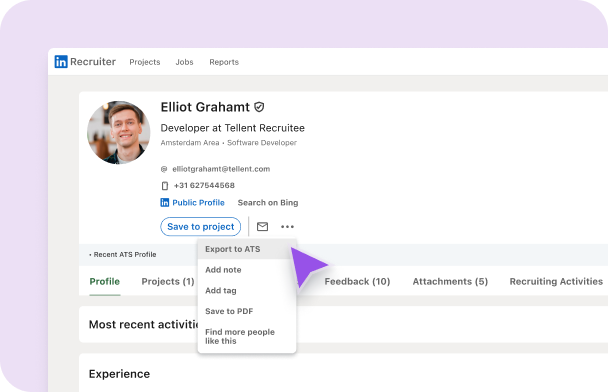Click the phone number +31 627544568

click(204, 185)
